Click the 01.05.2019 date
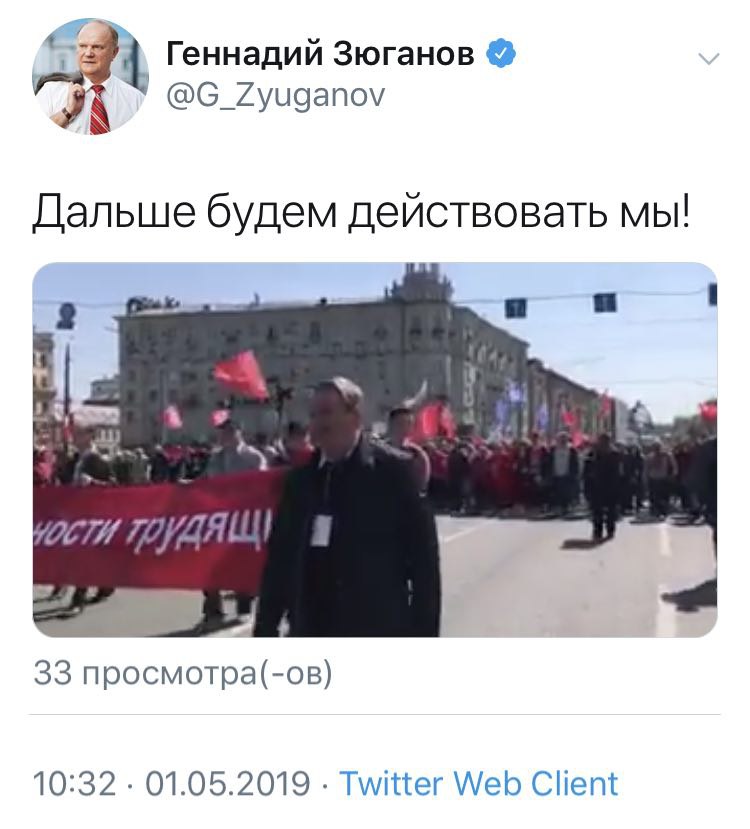The width and height of the screenshot is (750, 829). 227,784
